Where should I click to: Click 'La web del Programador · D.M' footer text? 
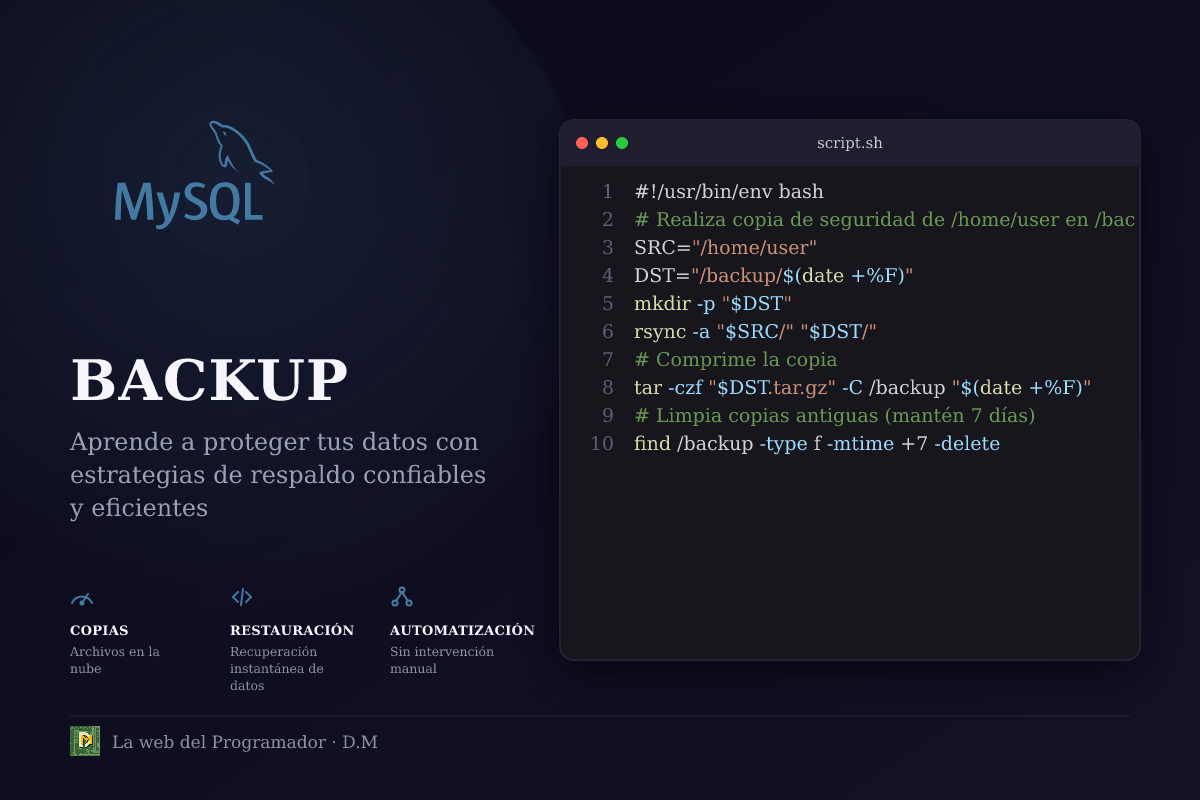(245, 742)
